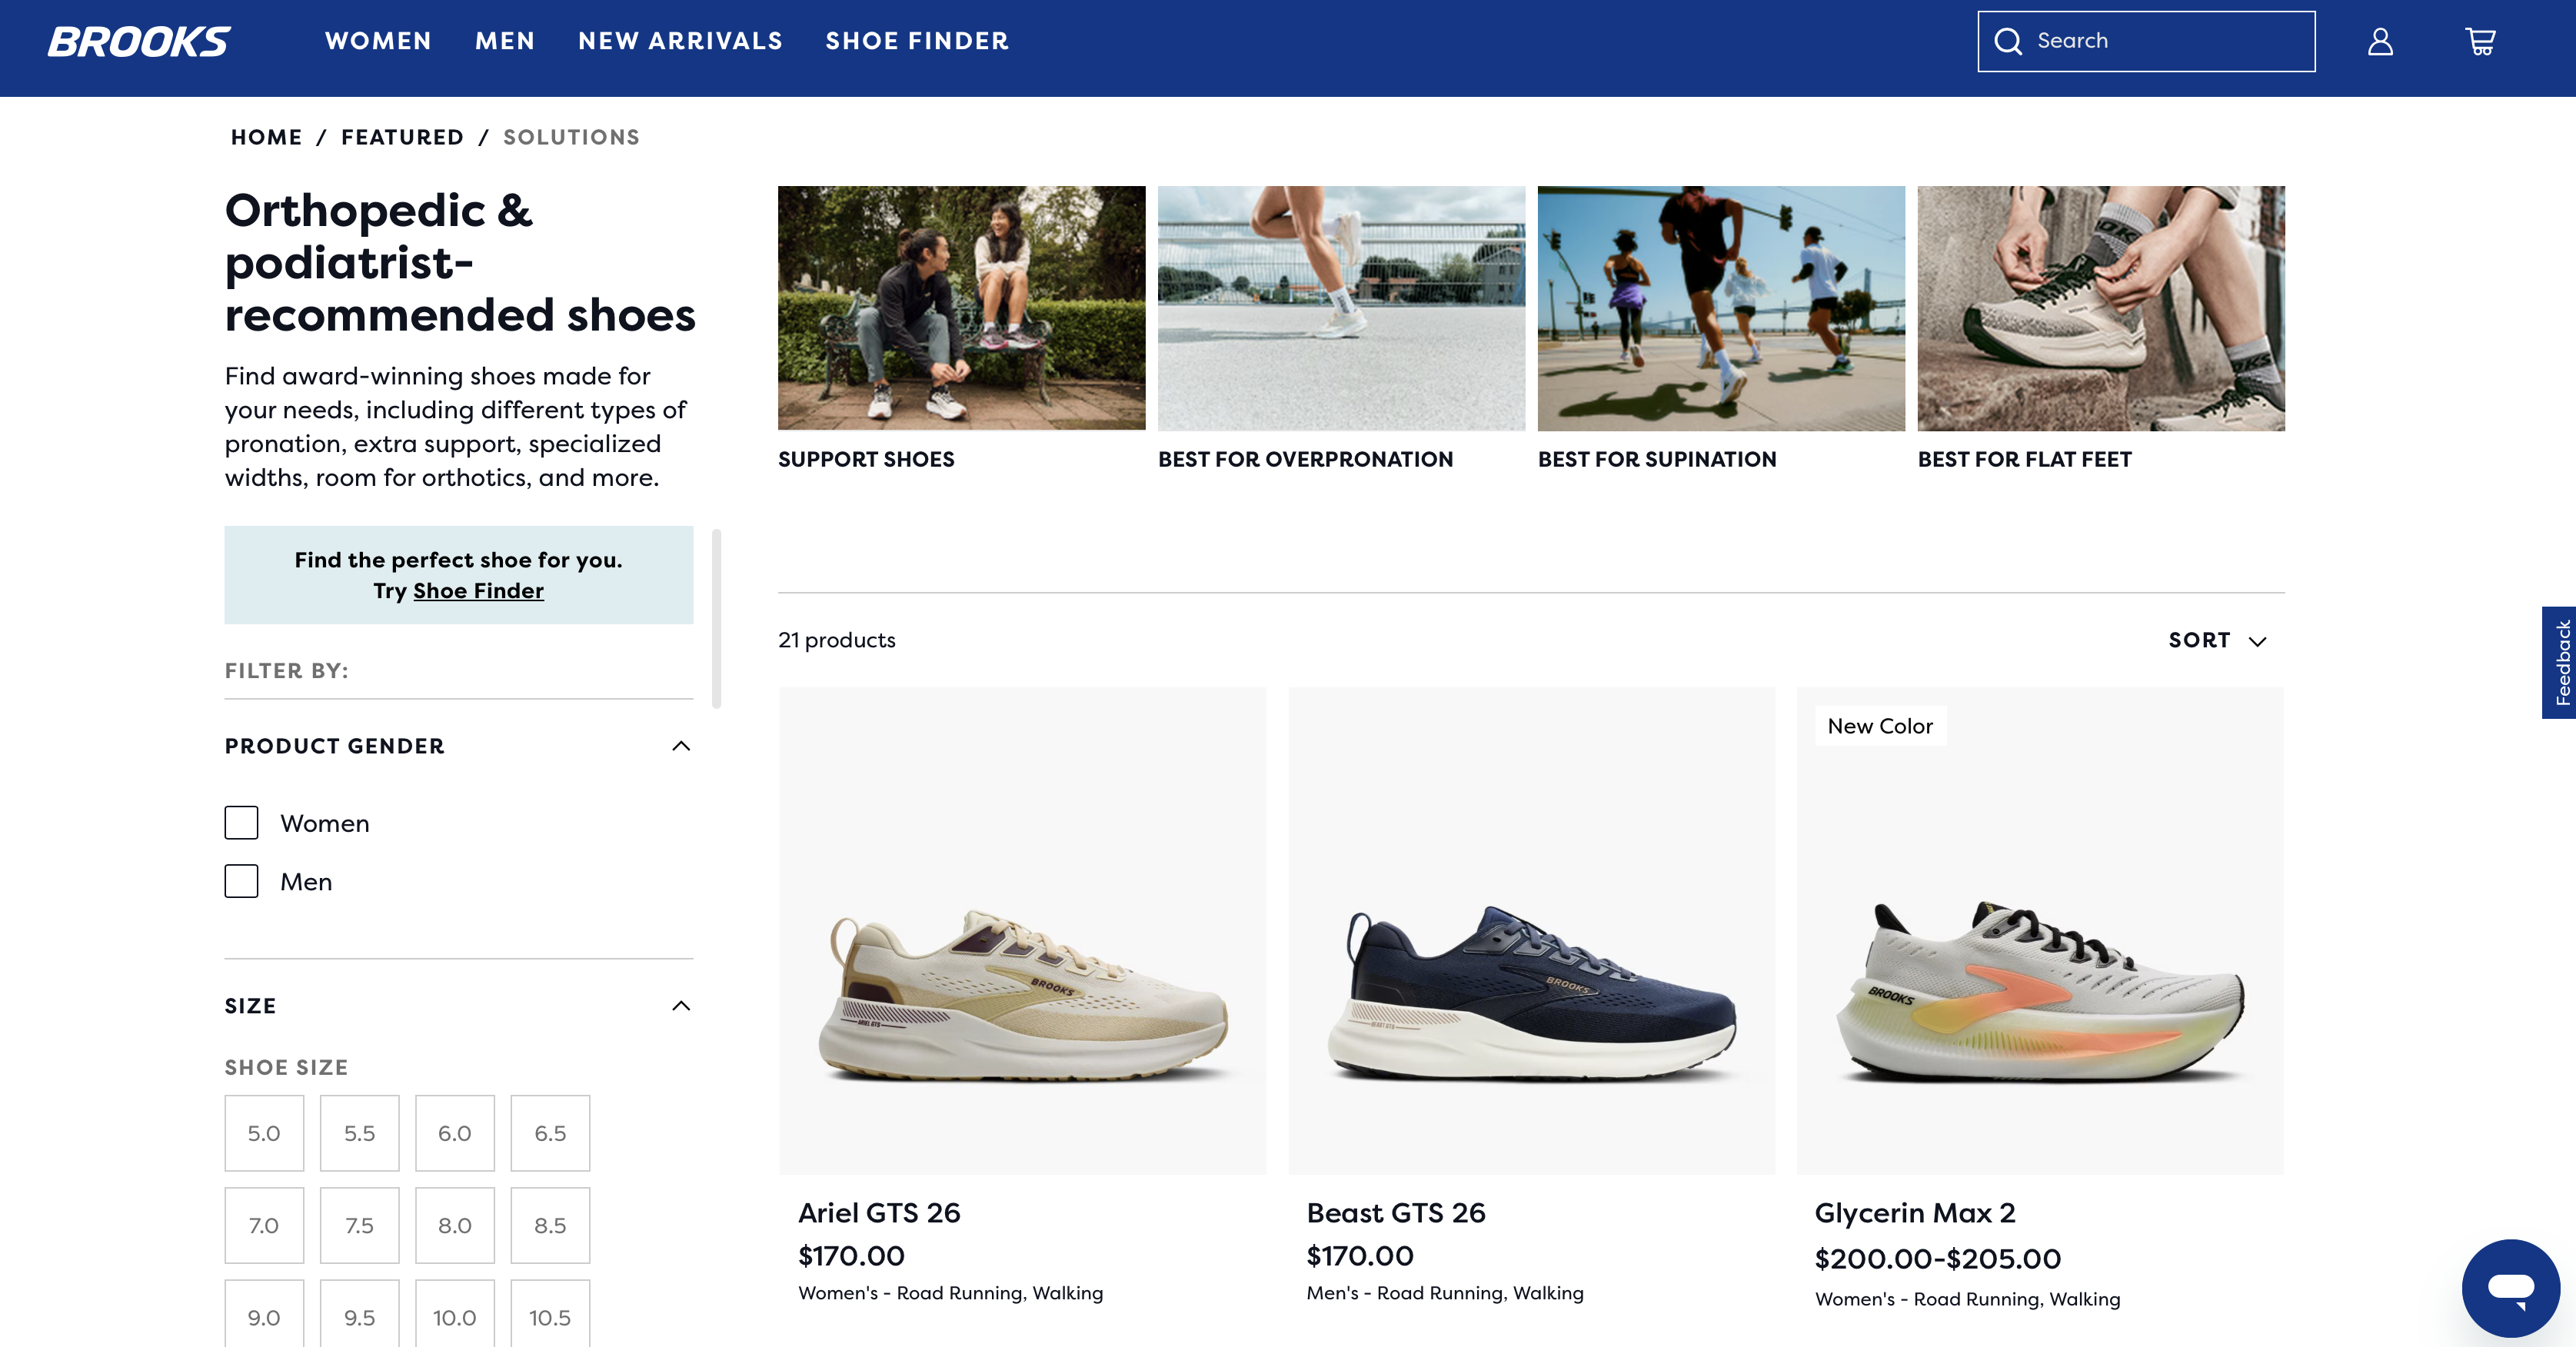Click the '21 products' count text
Image resolution: width=2576 pixels, height=1347 pixels.
click(837, 640)
